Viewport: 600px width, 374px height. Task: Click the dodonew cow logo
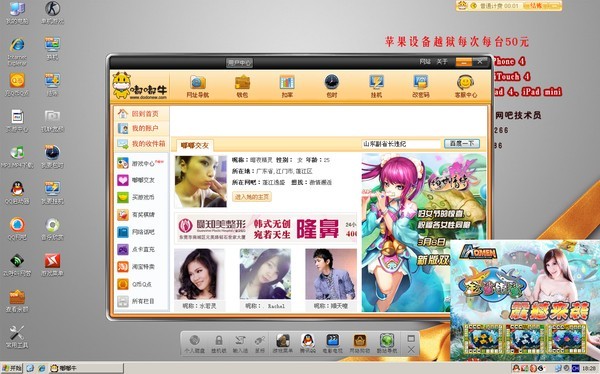tap(139, 86)
